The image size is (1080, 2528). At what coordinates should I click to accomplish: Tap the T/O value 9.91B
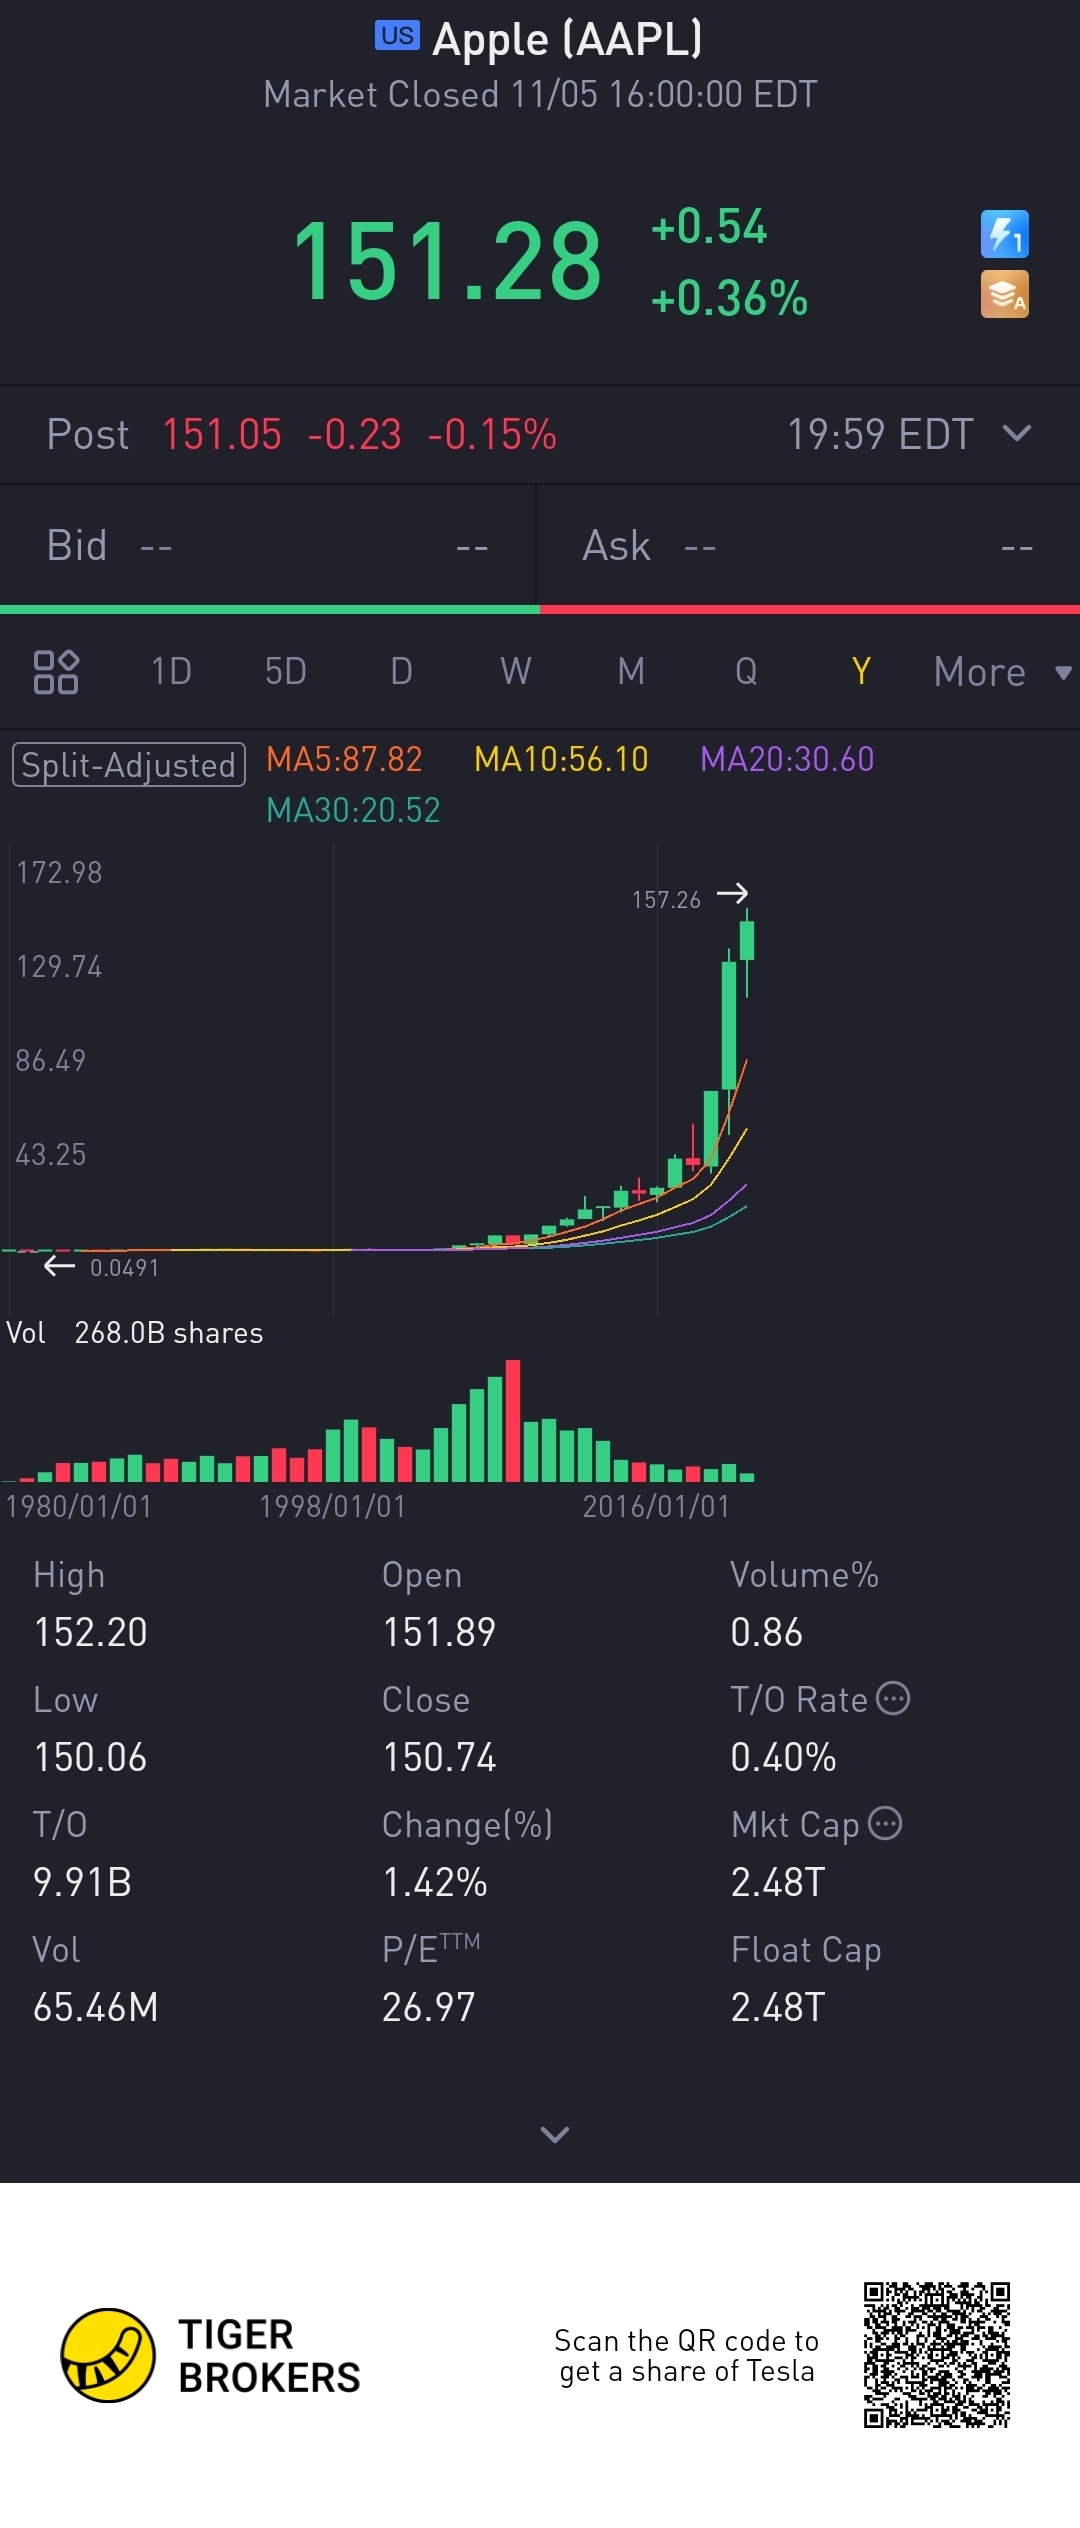(83, 1882)
